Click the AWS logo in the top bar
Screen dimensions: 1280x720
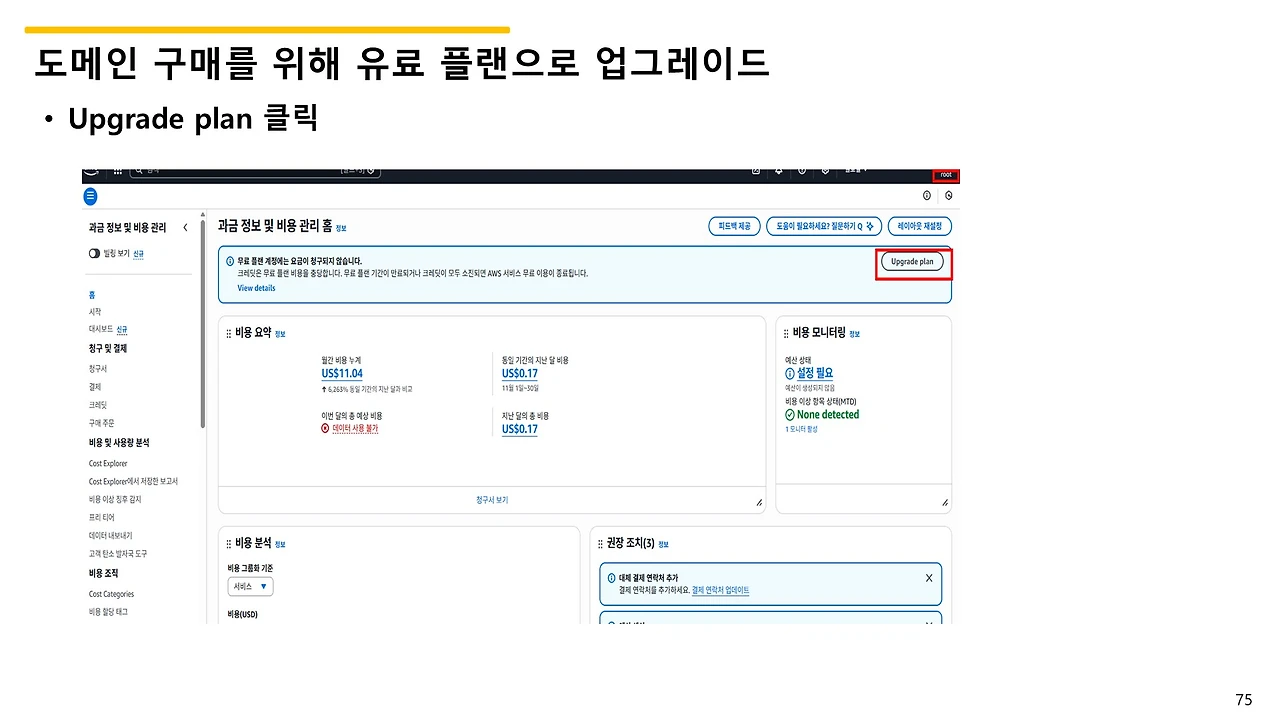click(91, 171)
